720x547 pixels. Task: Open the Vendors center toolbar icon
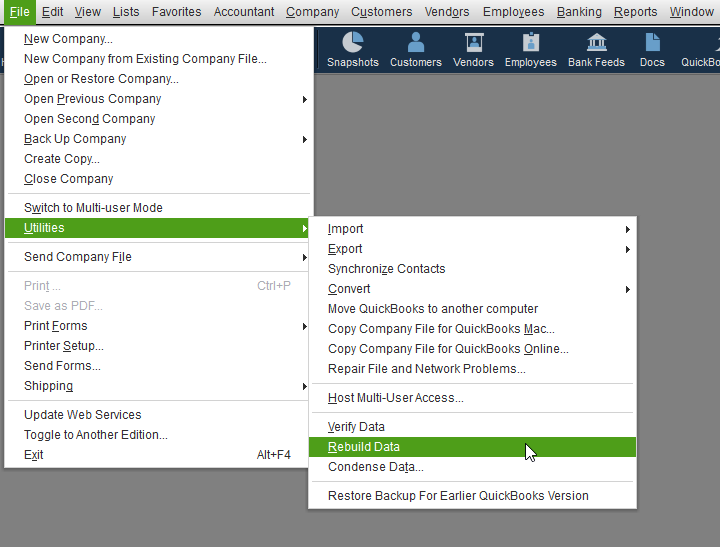click(473, 50)
